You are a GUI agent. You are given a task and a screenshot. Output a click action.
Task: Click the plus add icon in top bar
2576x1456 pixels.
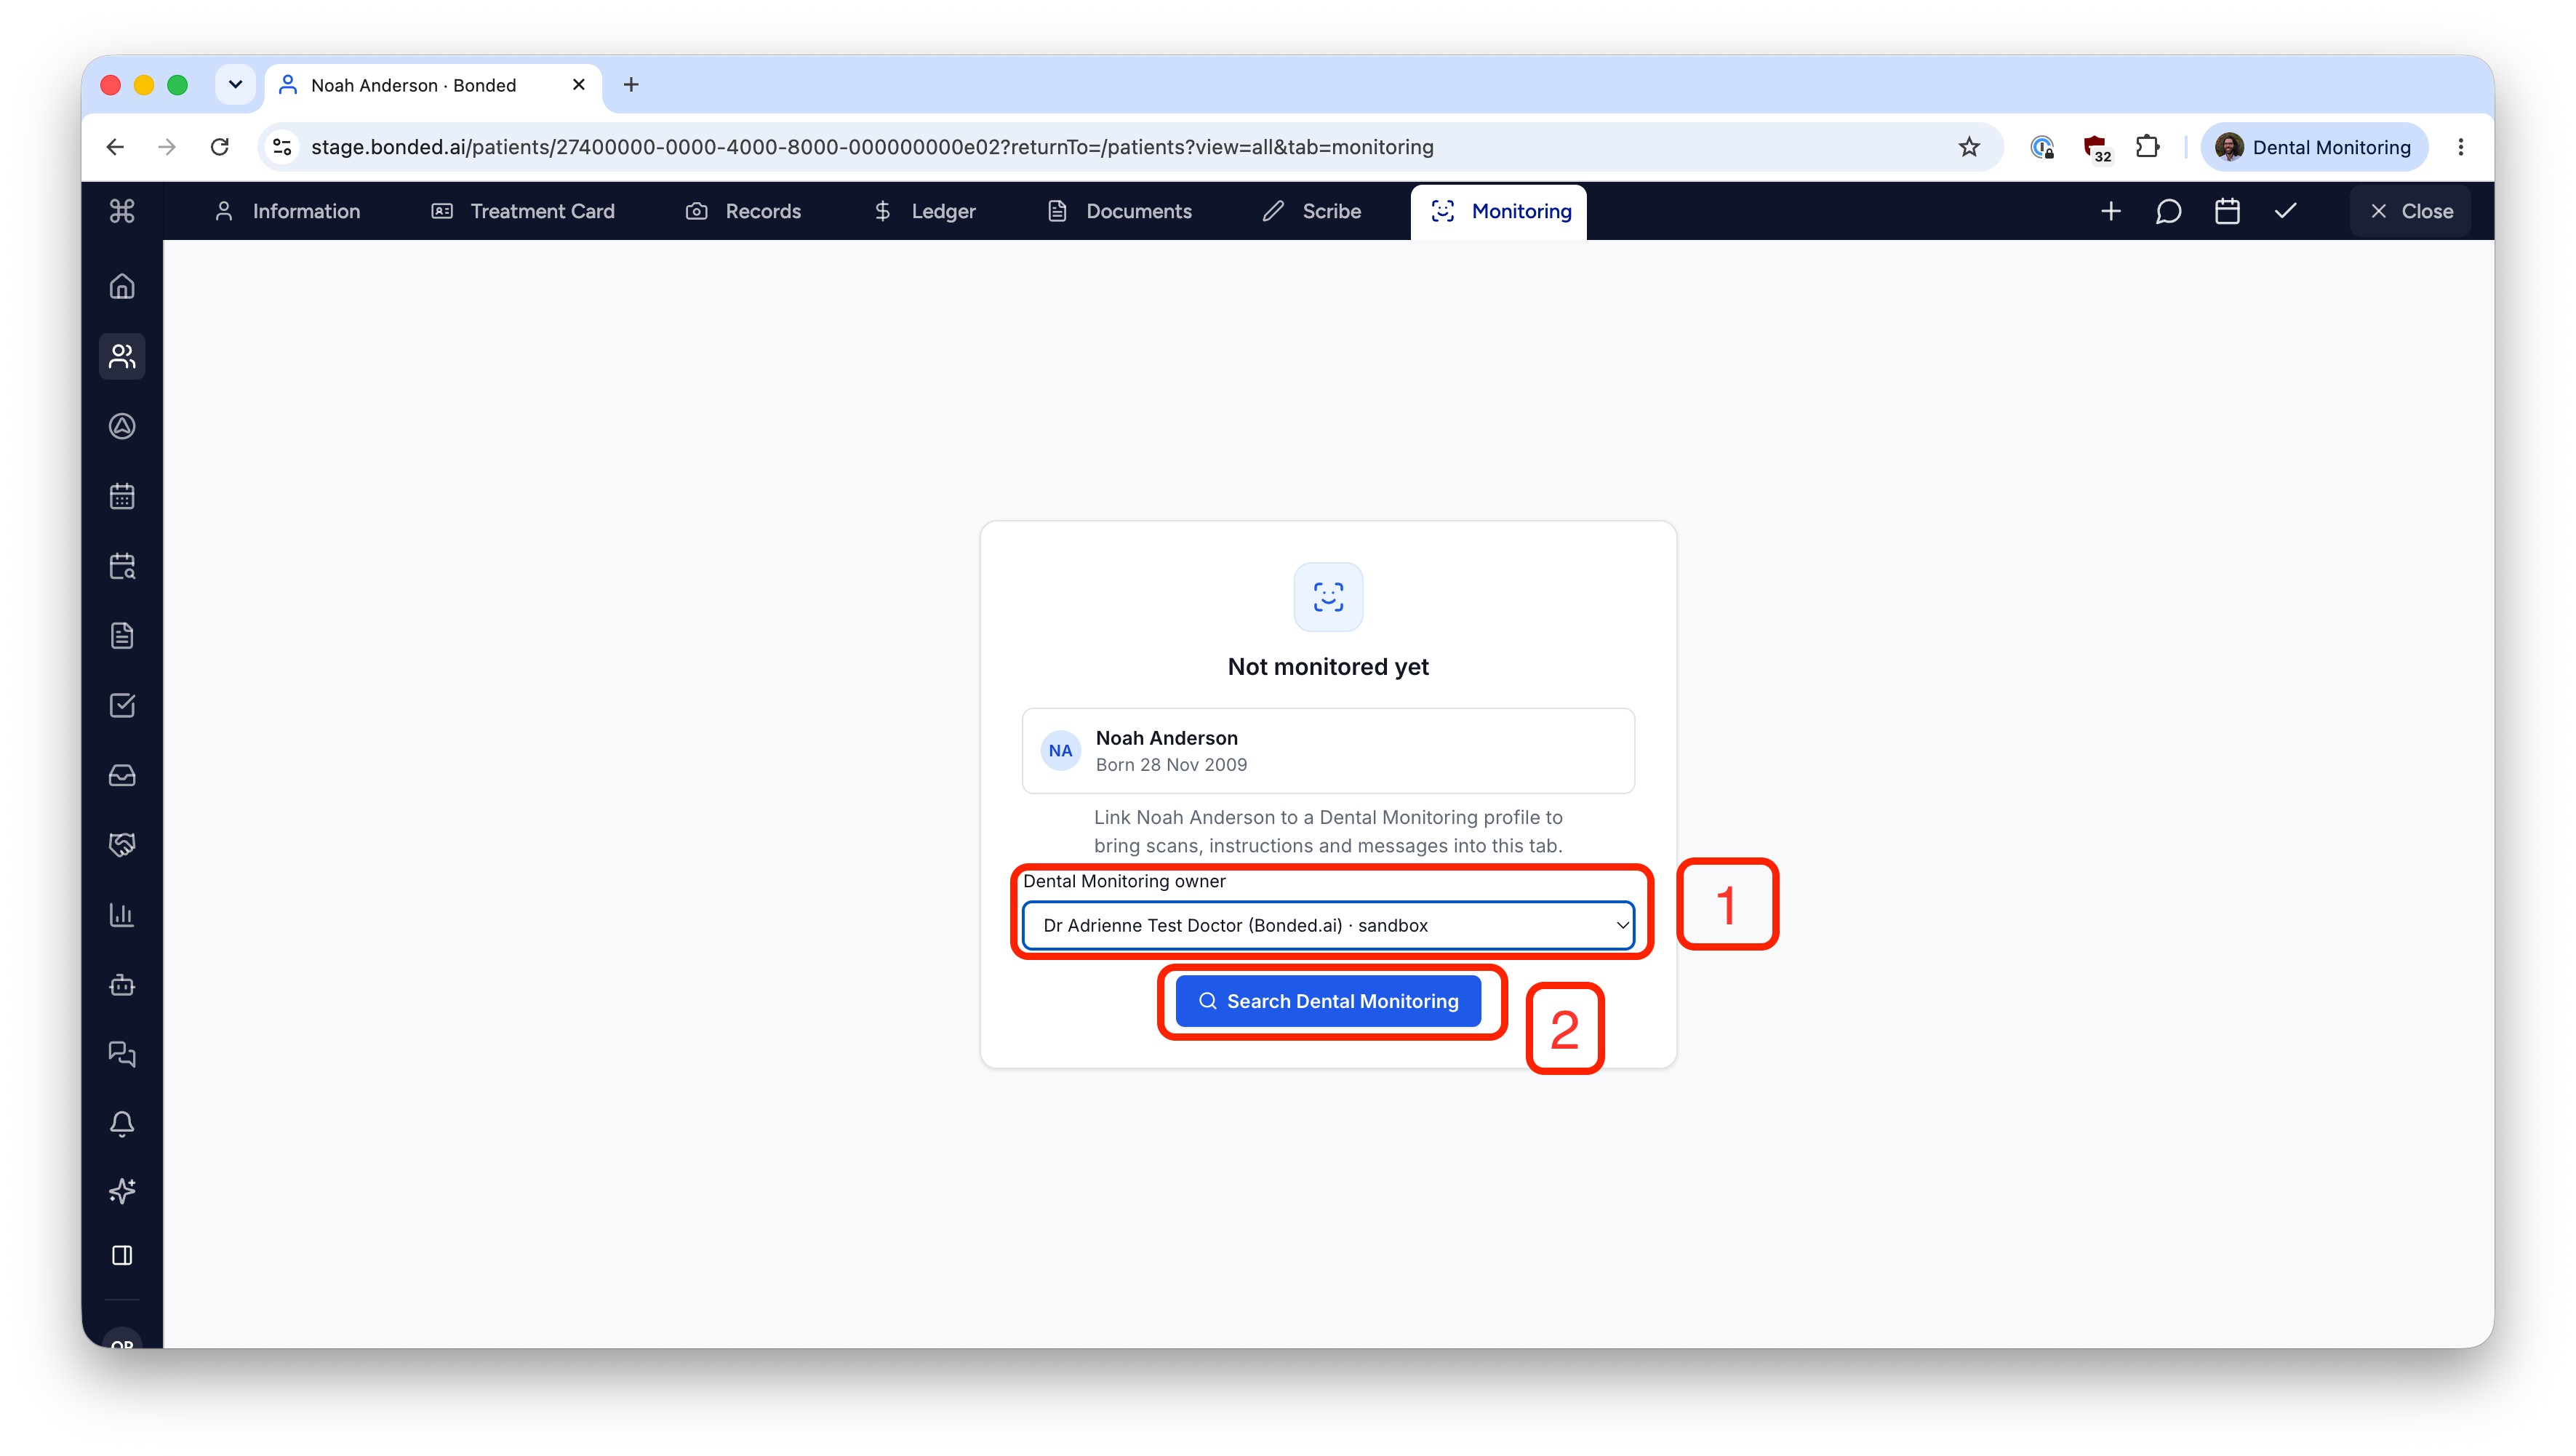pyautogui.click(x=2110, y=211)
